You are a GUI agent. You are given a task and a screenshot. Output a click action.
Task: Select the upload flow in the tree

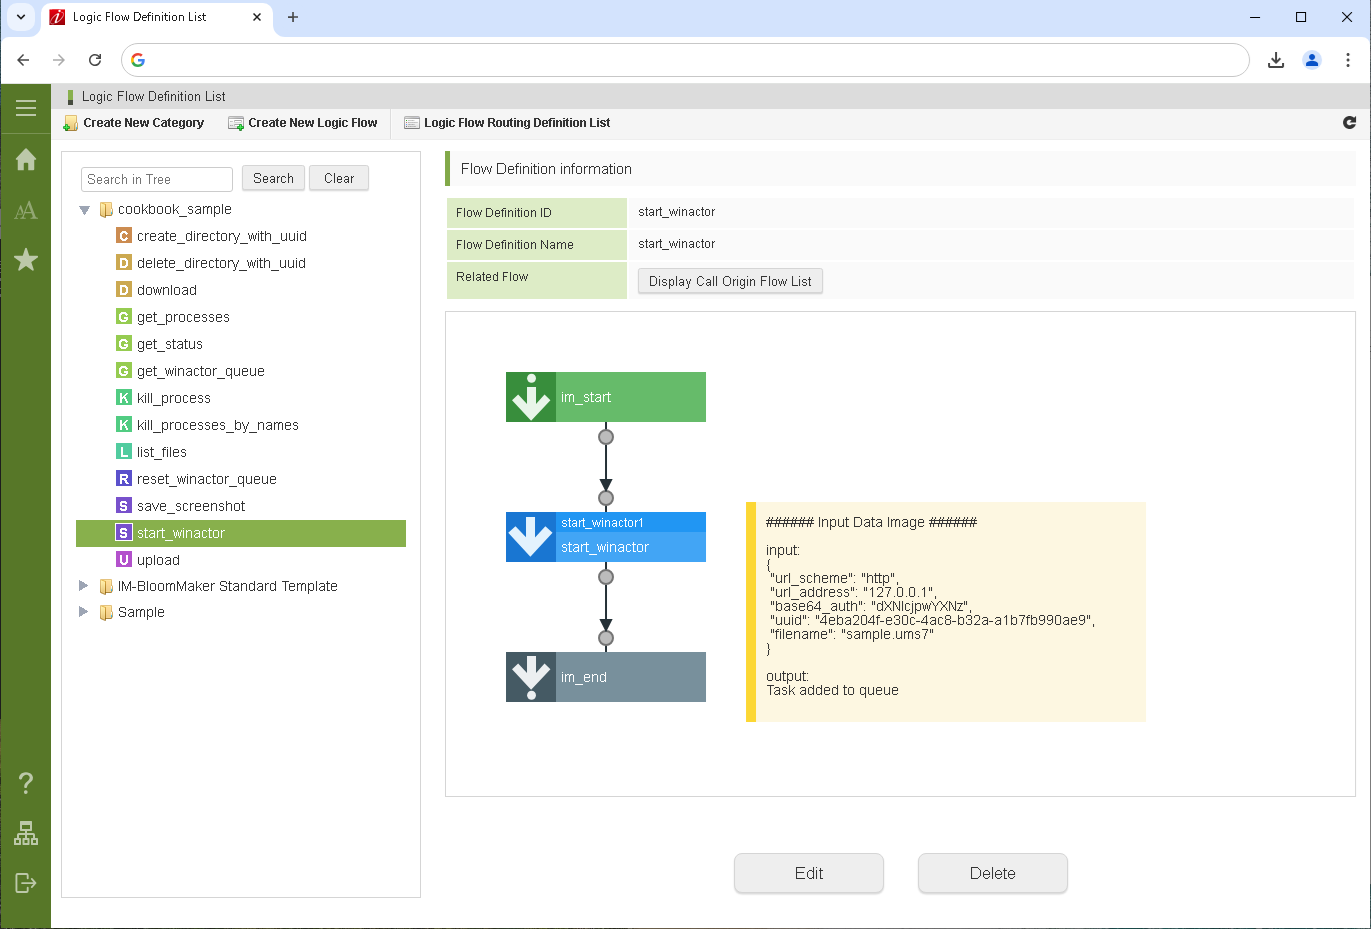tap(158, 560)
